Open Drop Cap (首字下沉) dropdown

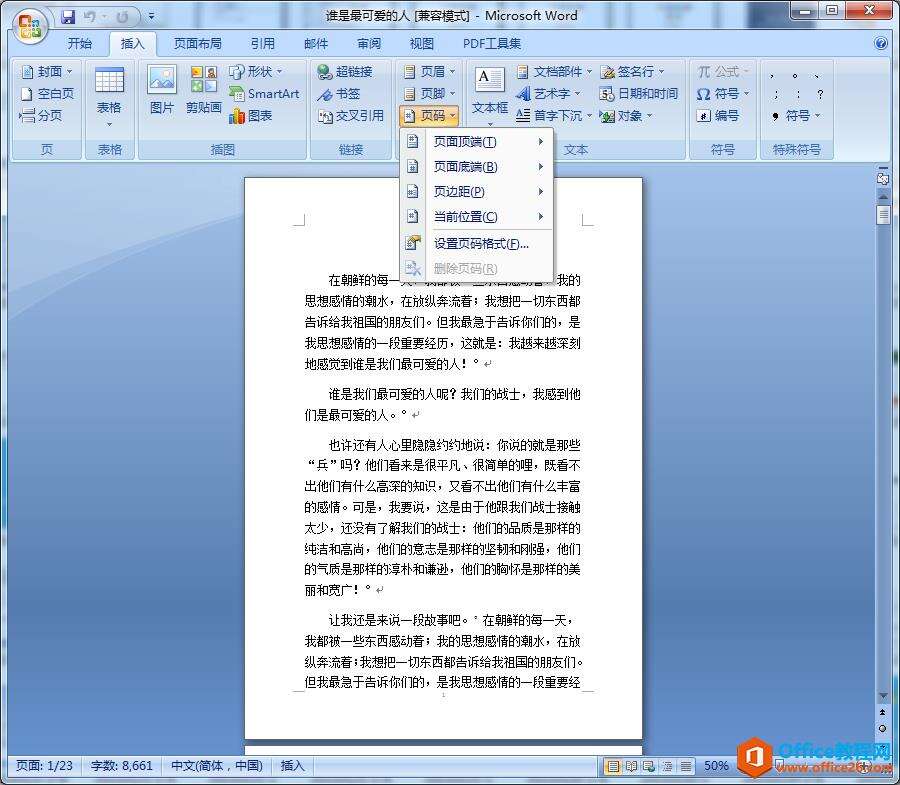click(553, 116)
